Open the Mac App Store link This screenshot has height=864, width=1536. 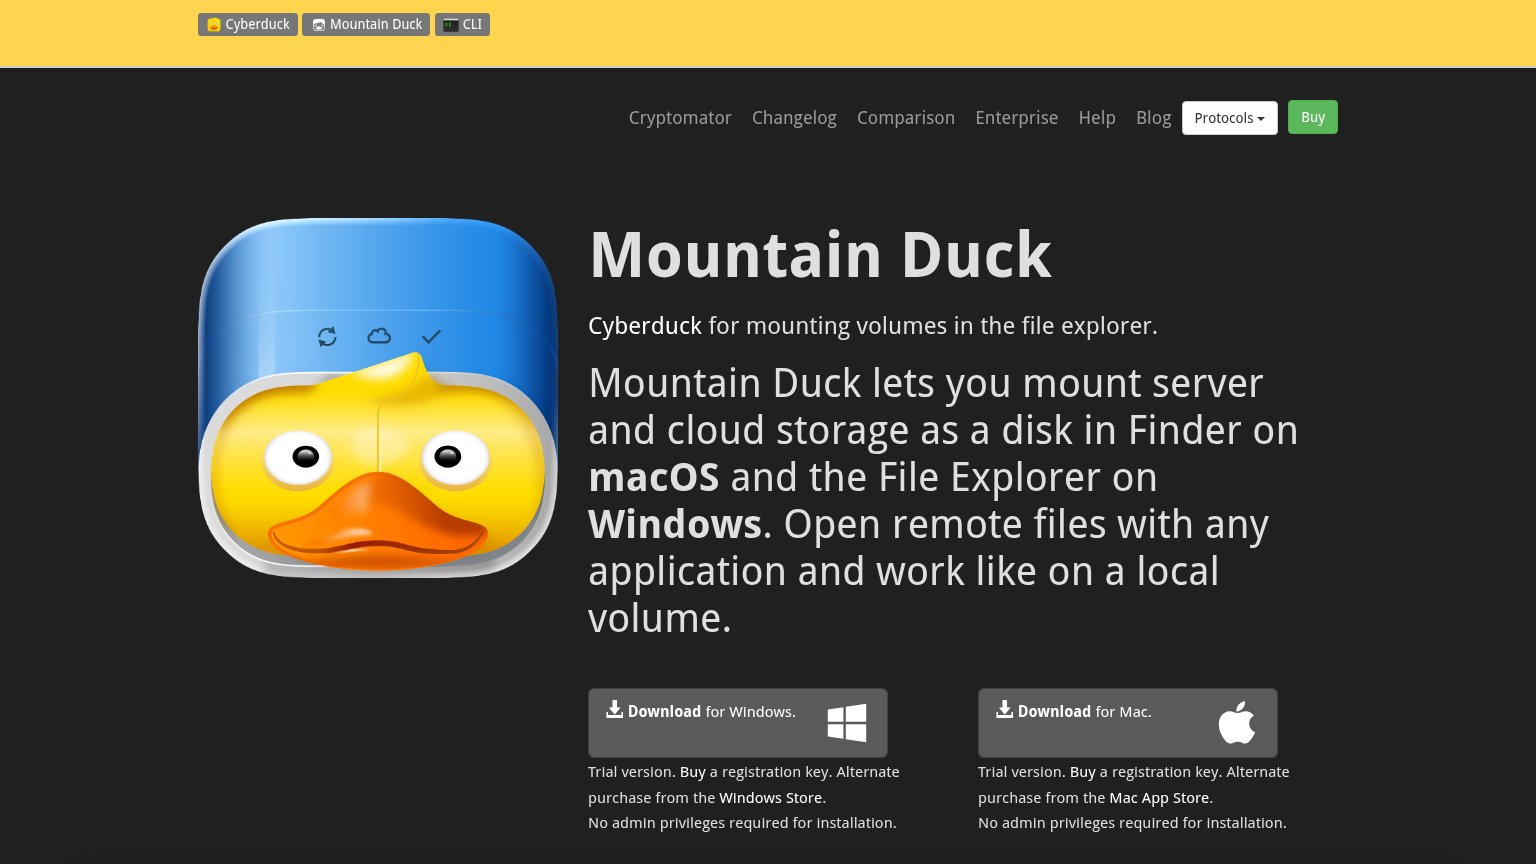pyautogui.click(x=1159, y=798)
